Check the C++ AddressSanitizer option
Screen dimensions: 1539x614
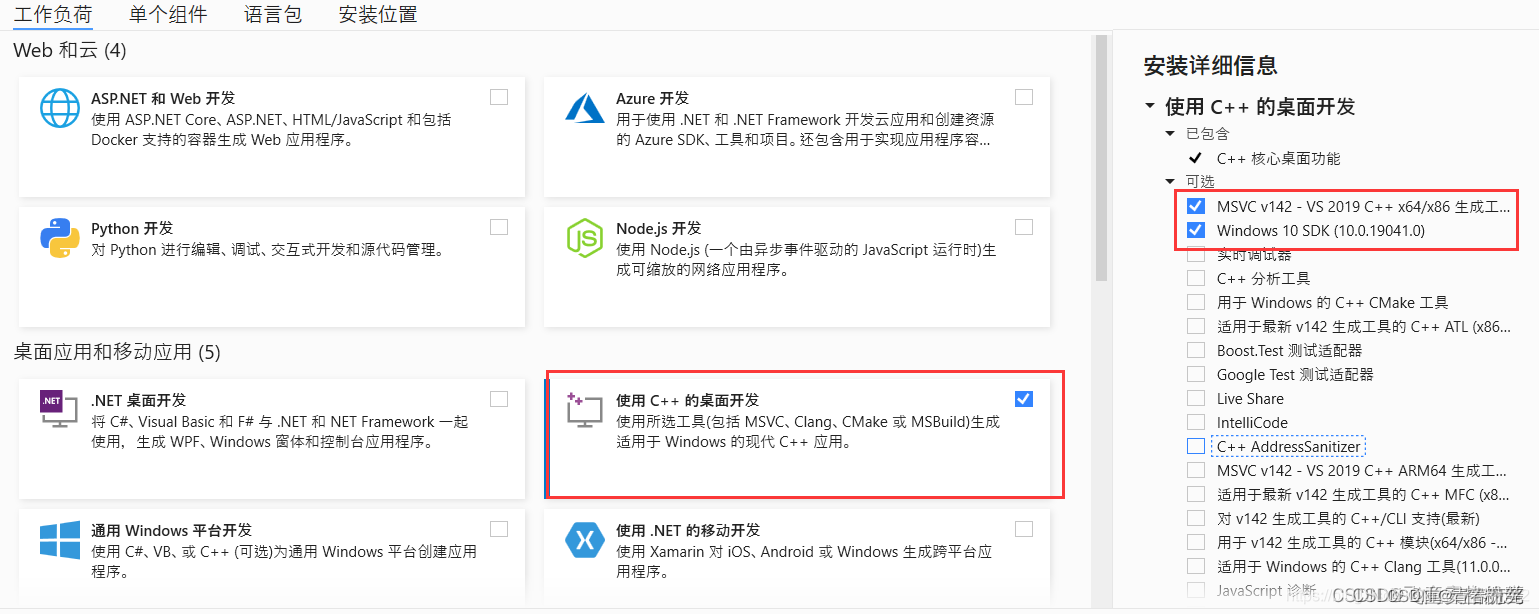[x=1195, y=446]
